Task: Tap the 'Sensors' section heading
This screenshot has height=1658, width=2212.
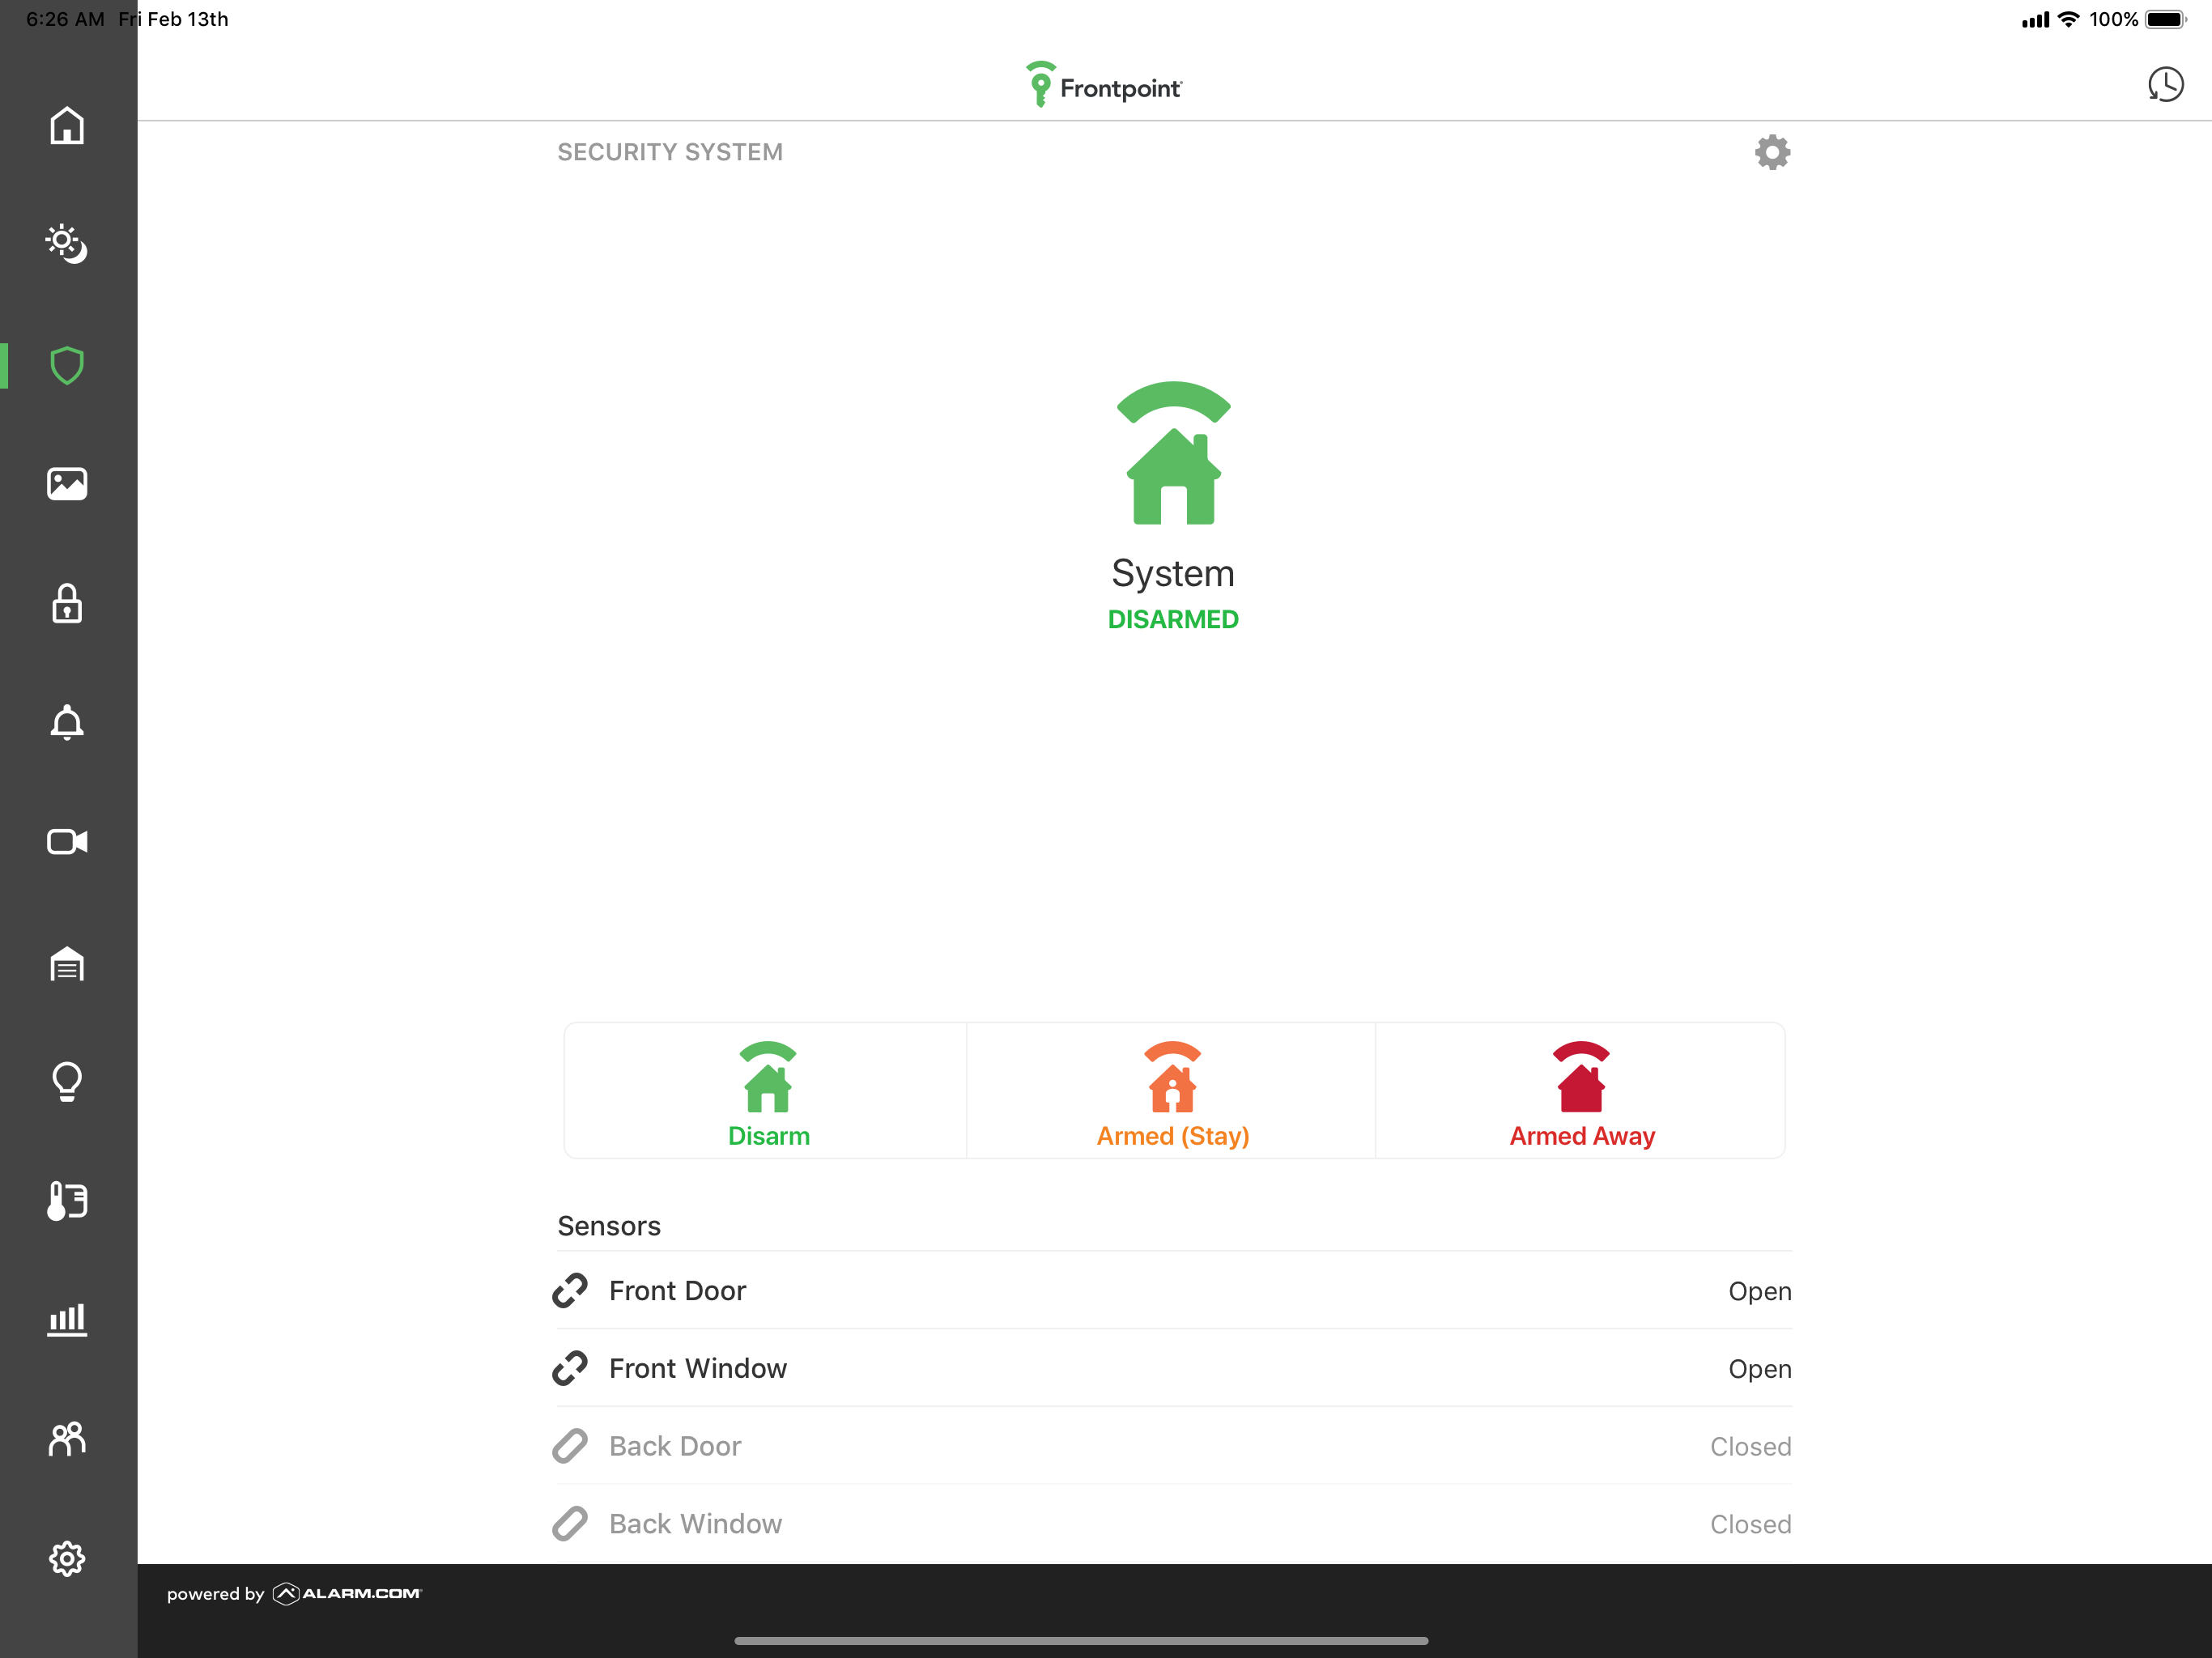Action: 609,1226
